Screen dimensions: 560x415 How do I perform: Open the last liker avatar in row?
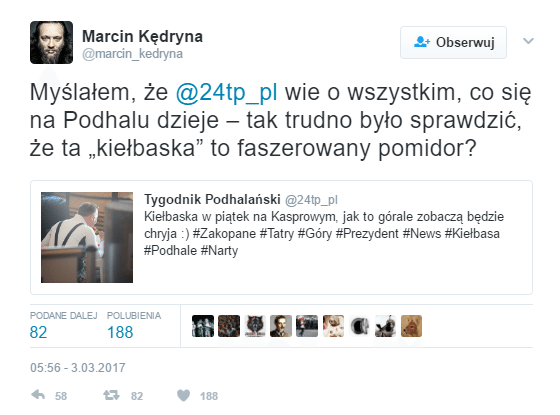(411, 326)
